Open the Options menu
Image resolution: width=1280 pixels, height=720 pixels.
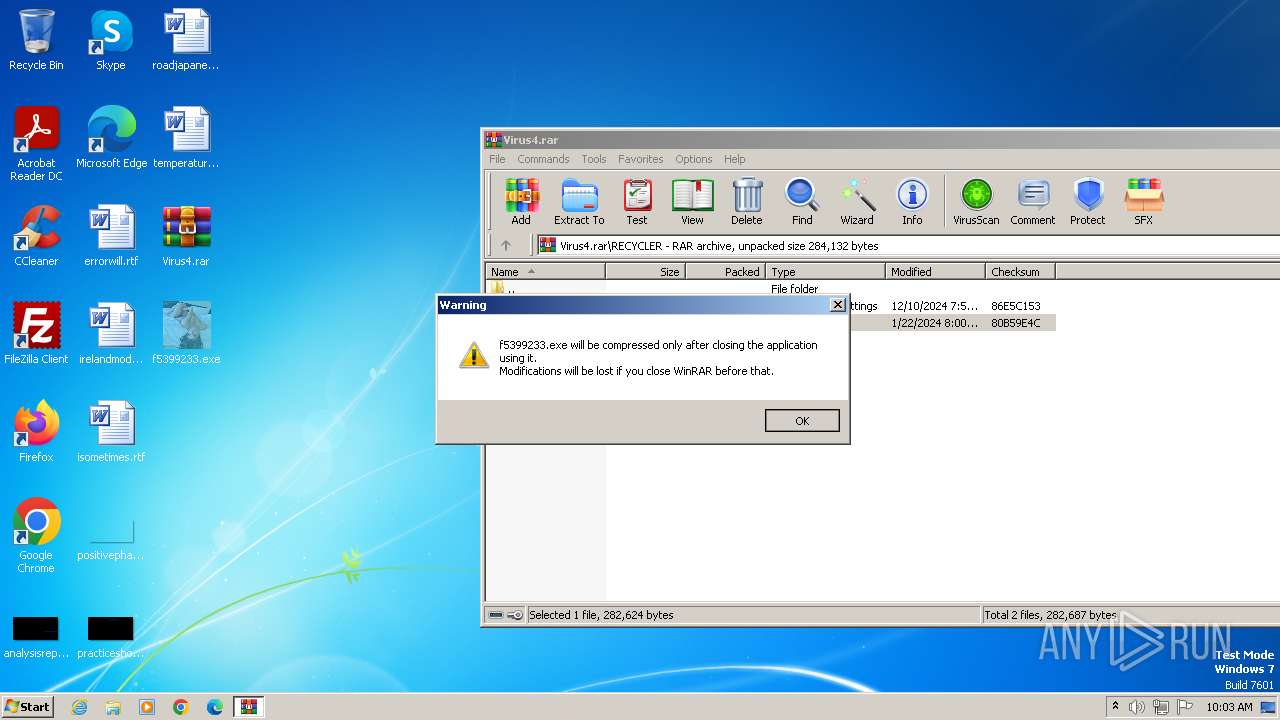coord(693,159)
